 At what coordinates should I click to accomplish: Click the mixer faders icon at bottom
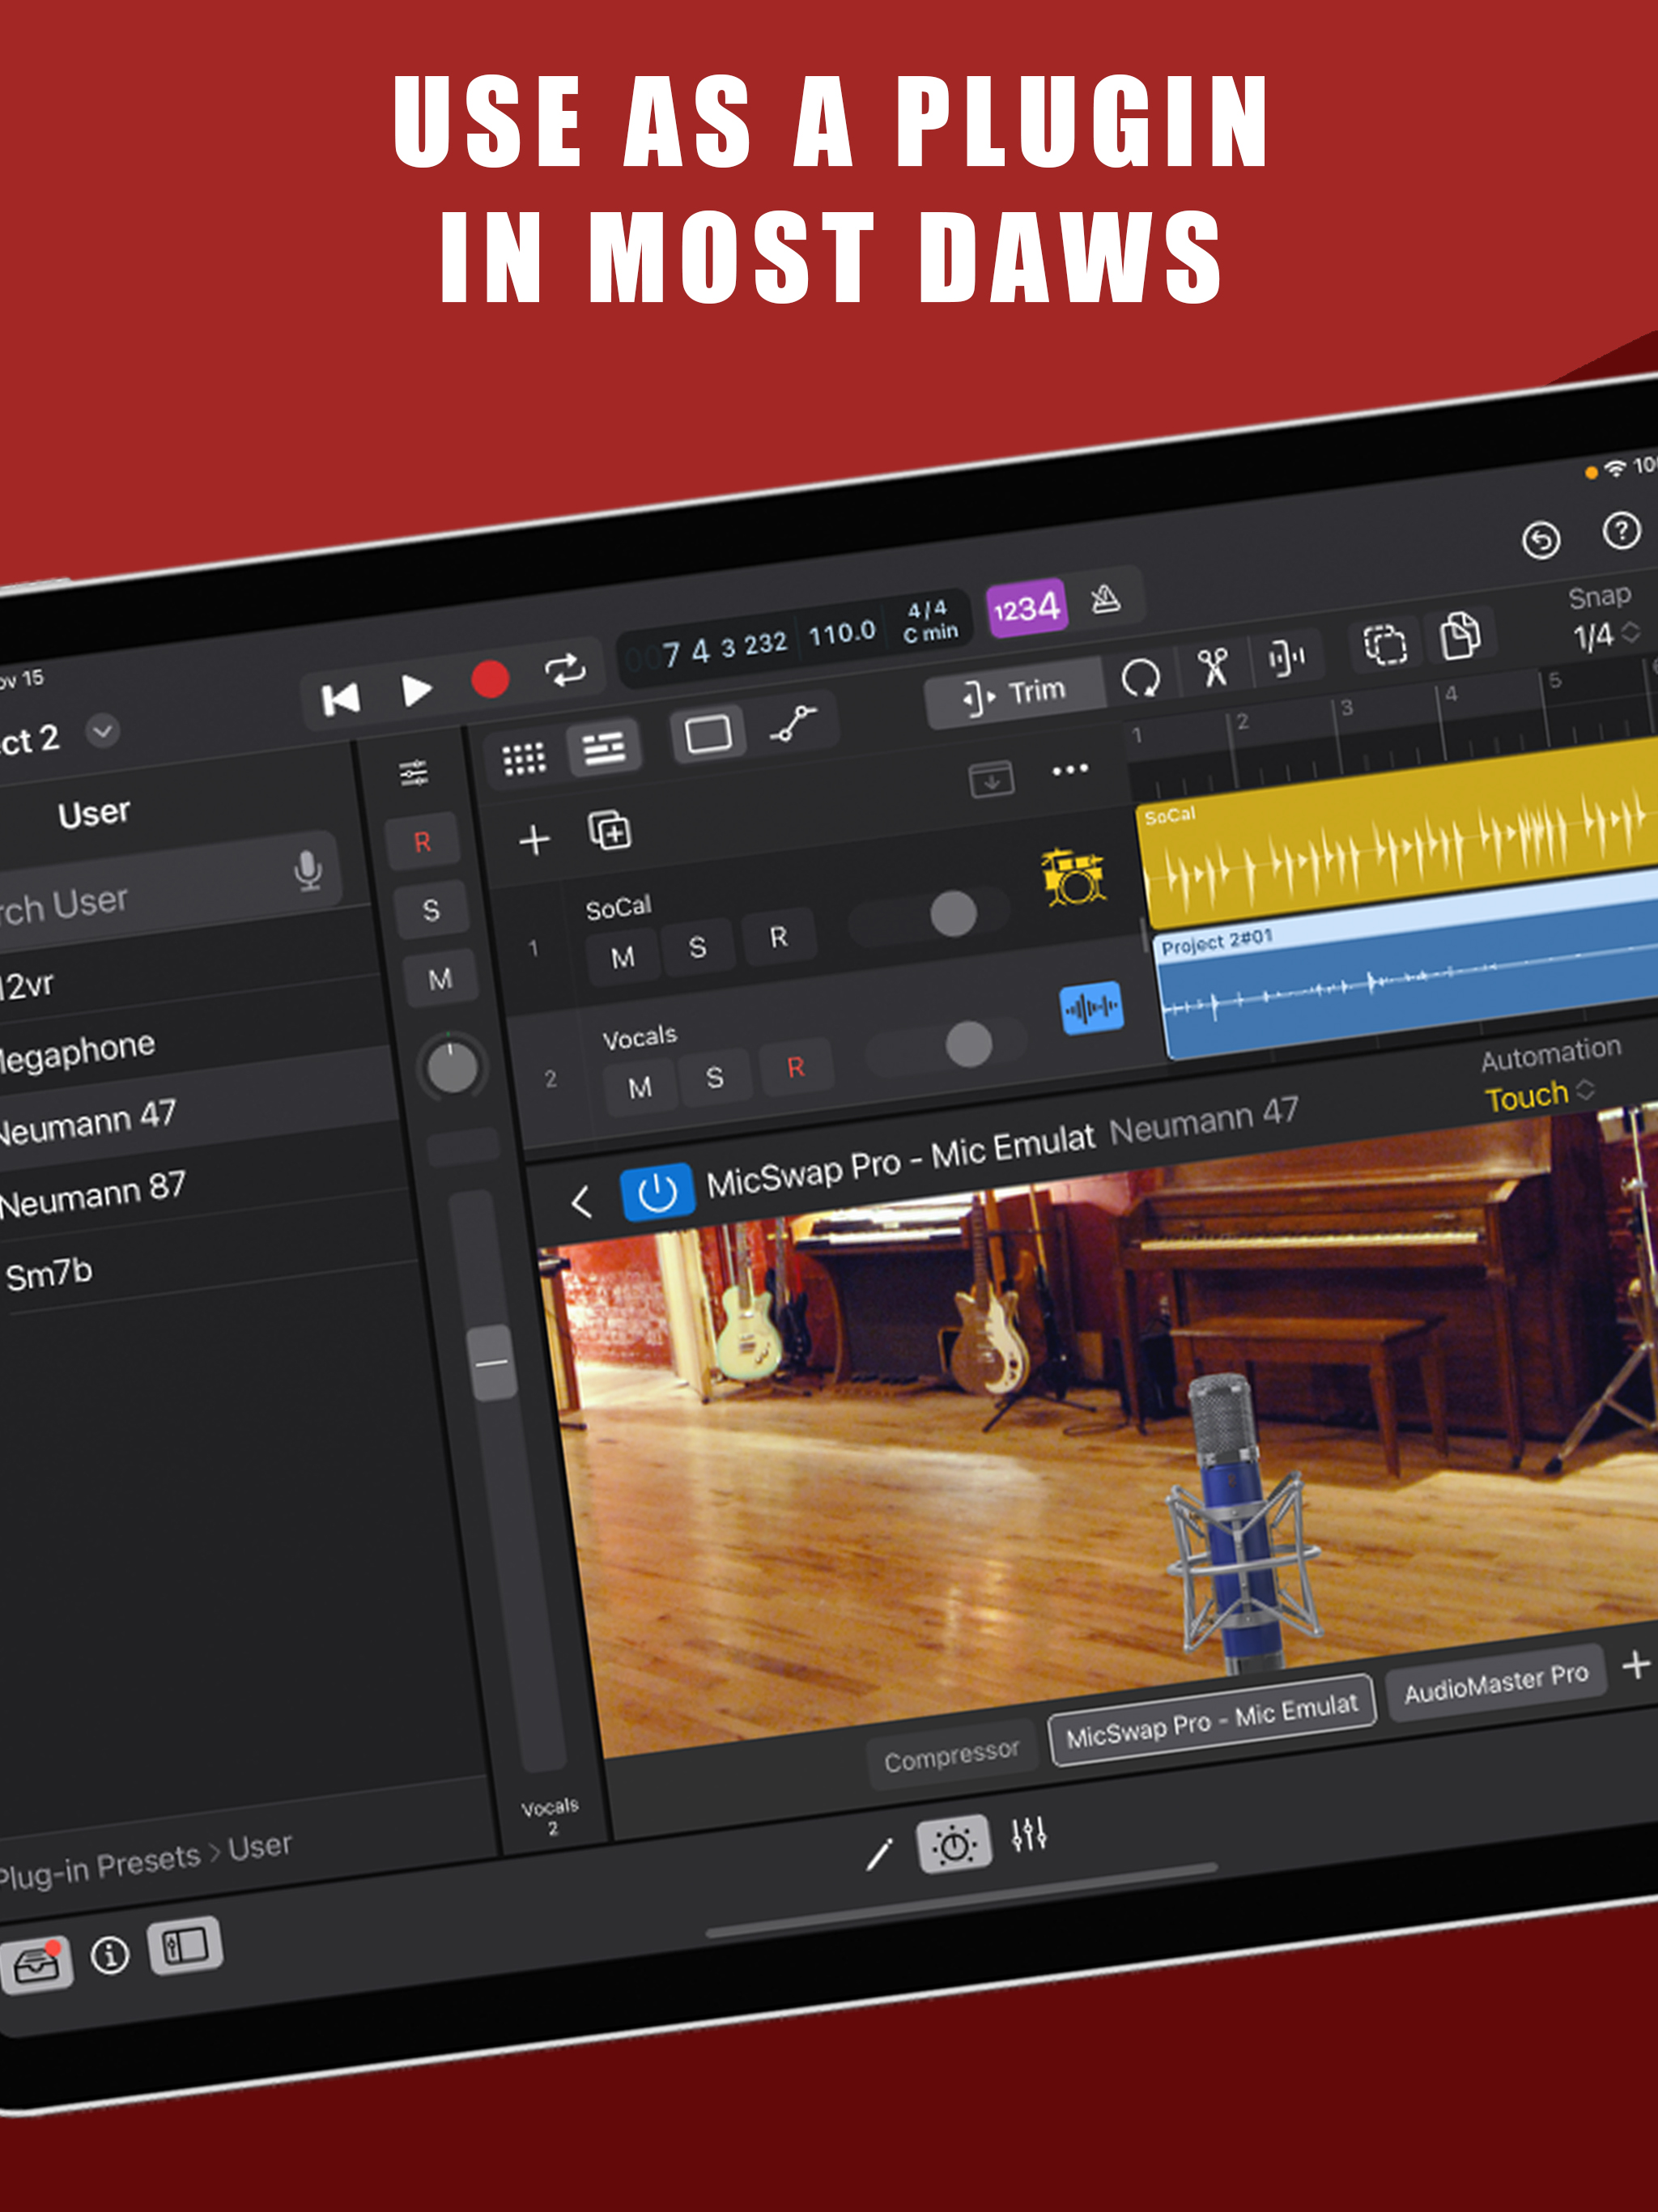(x=1028, y=1835)
